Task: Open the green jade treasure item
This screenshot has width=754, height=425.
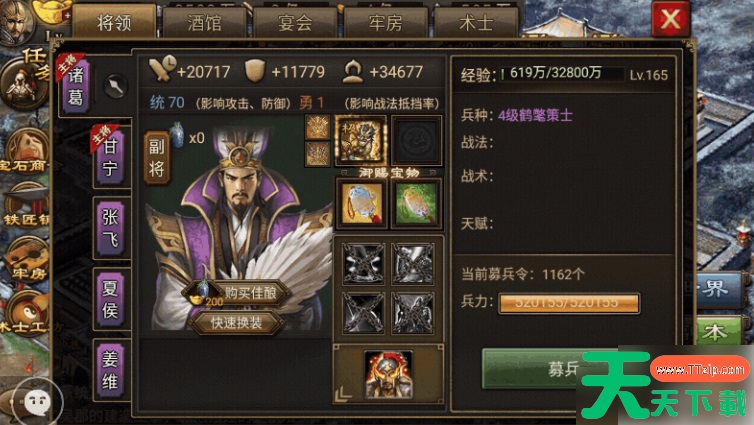Action: [416, 204]
